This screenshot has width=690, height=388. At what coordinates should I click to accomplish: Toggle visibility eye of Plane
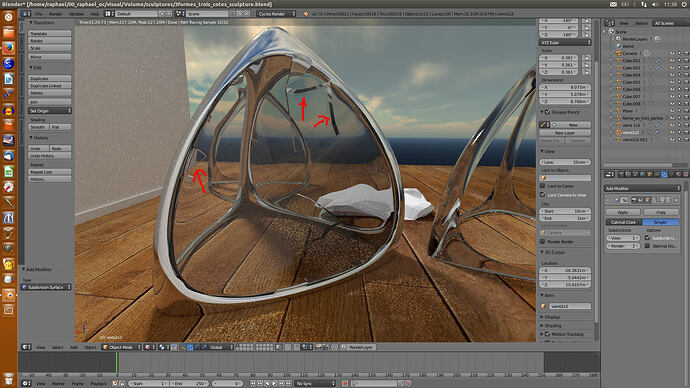click(672, 111)
